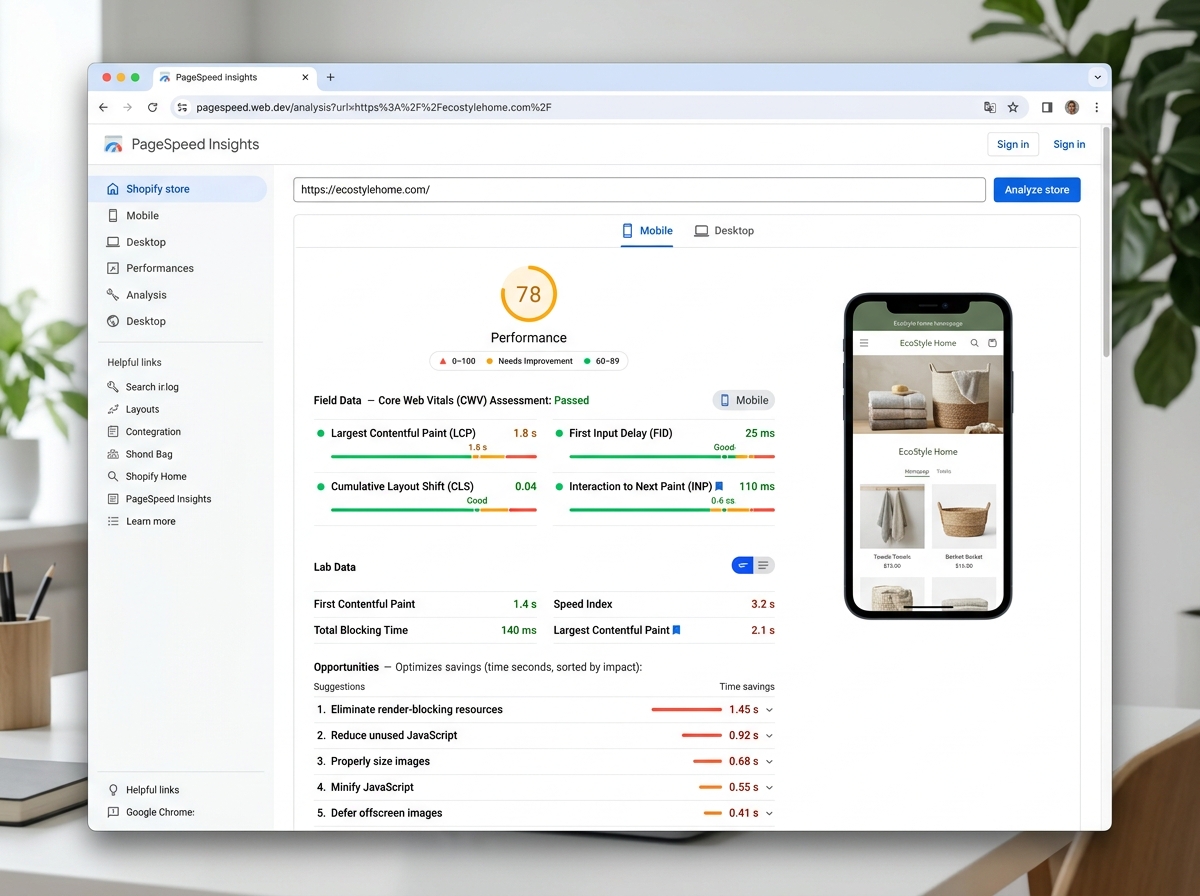Select the PageSpeed Insights browser tab
Viewport: 1200px width, 896px height.
[x=234, y=77]
